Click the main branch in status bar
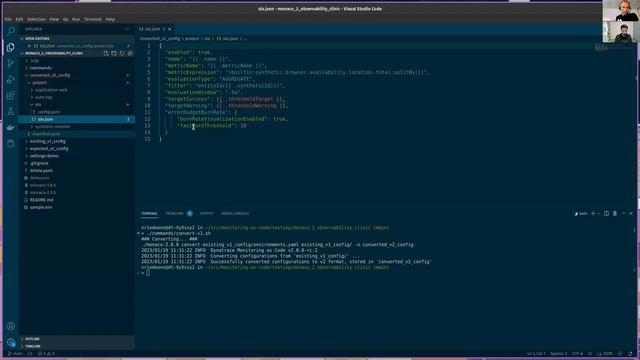The width and height of the screenshot is (640, 360). pyautogui.click(x=16, y=353)
